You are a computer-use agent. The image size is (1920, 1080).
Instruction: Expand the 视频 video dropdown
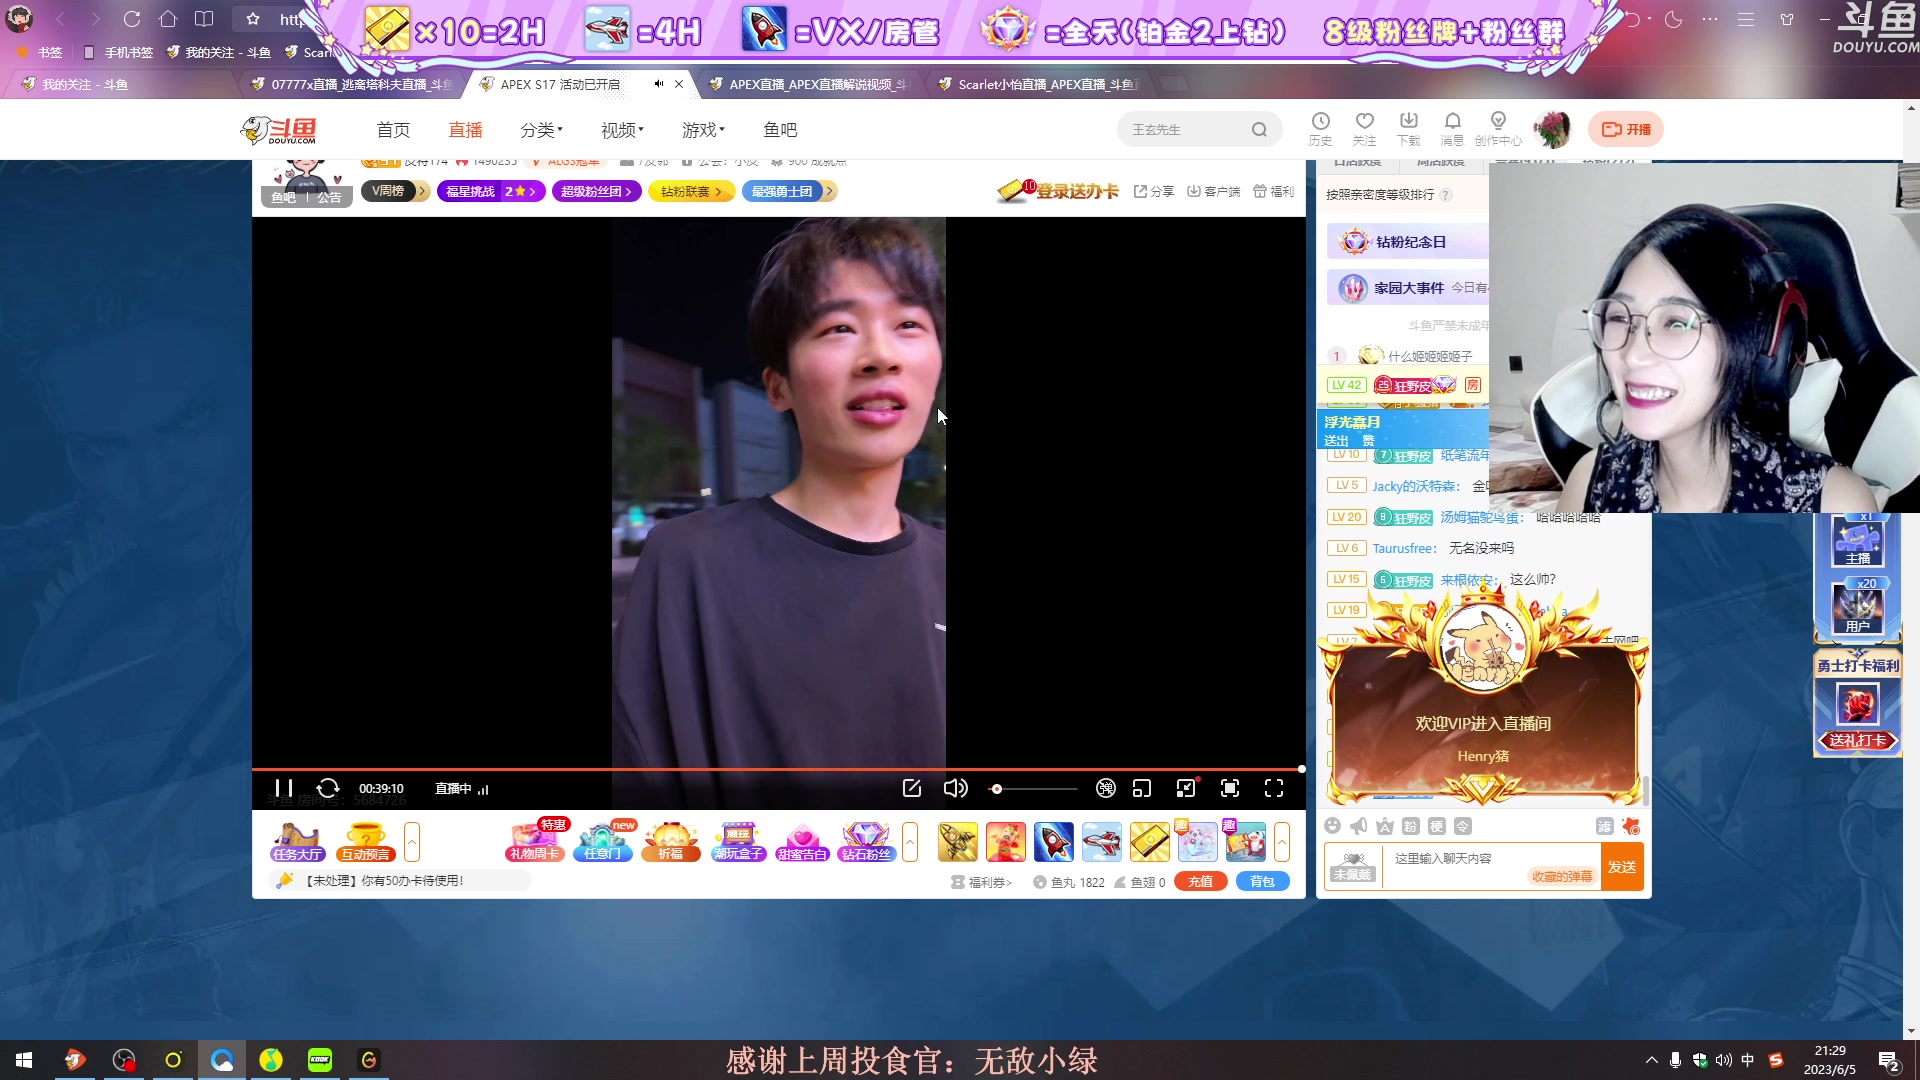(x=622, y=130)
